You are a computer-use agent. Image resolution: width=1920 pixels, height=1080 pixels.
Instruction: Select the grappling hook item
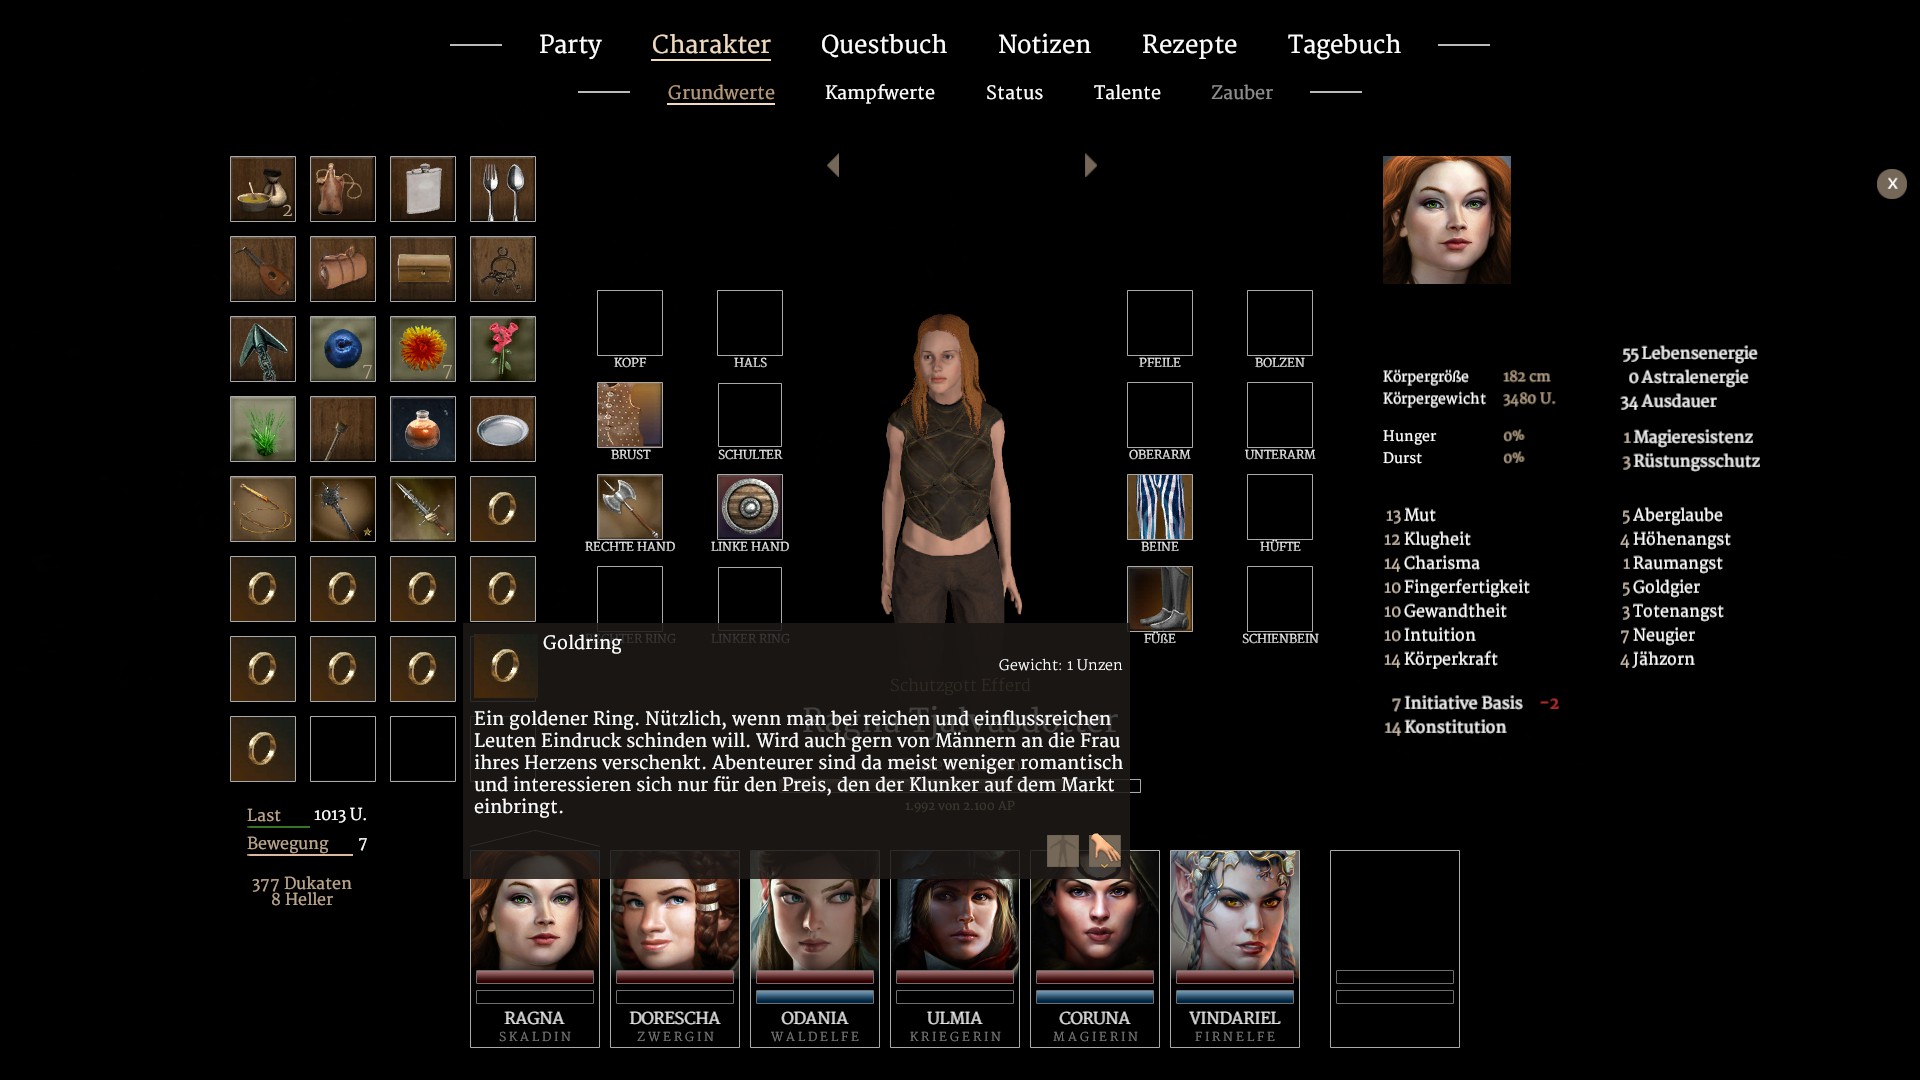click(263, 349)
